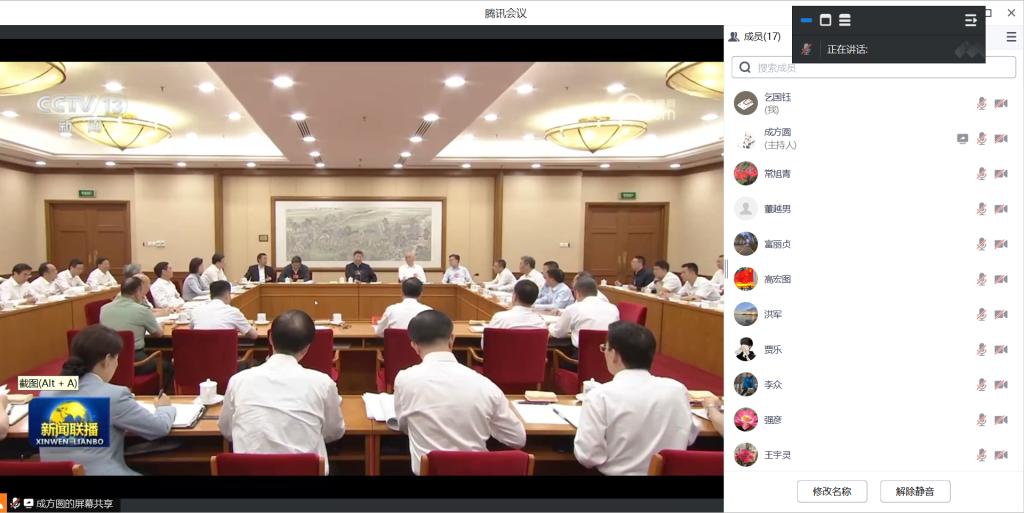Select the minimized strip view in floating toolbar
Image resolution: width=1024 pixels, height=513 pixels.
(x=806, y=20)
